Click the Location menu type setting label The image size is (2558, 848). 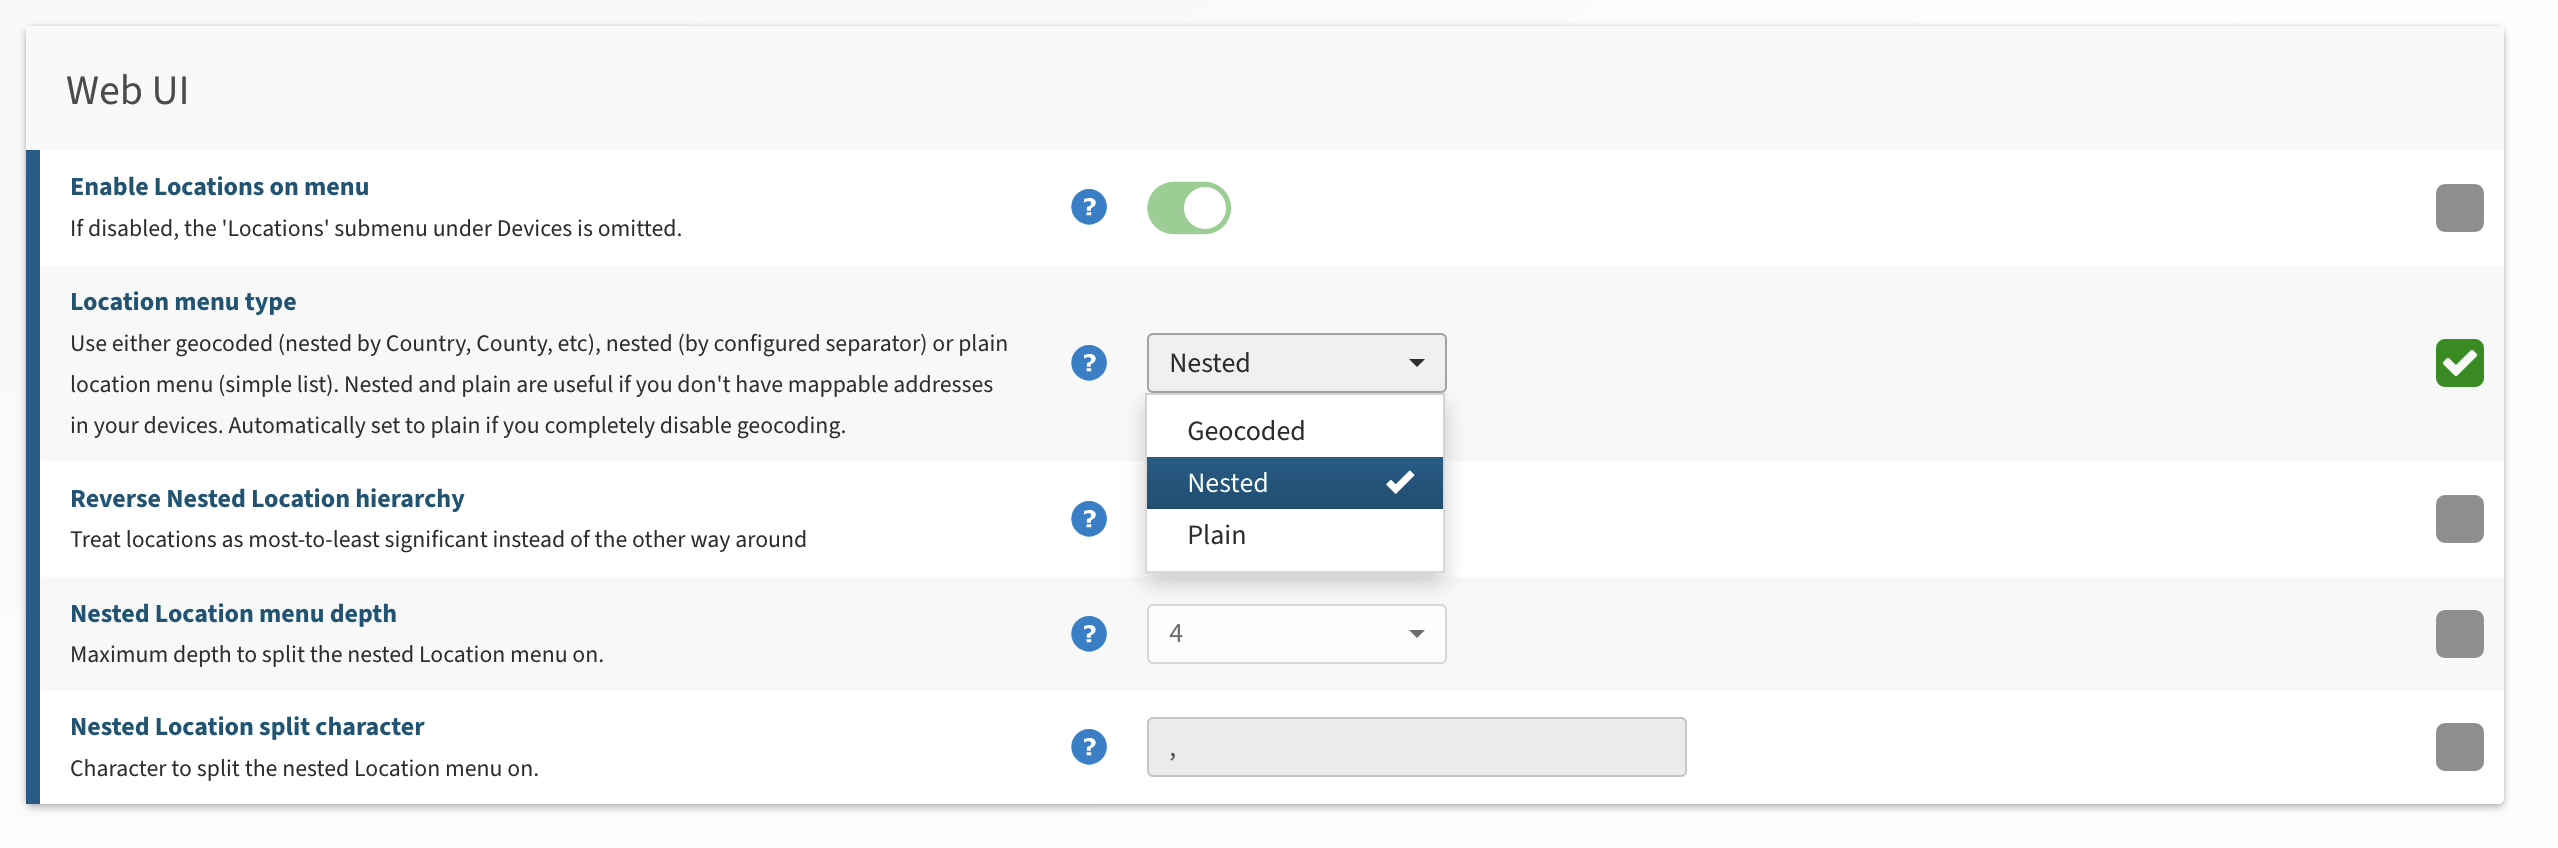tap(183, 301)
